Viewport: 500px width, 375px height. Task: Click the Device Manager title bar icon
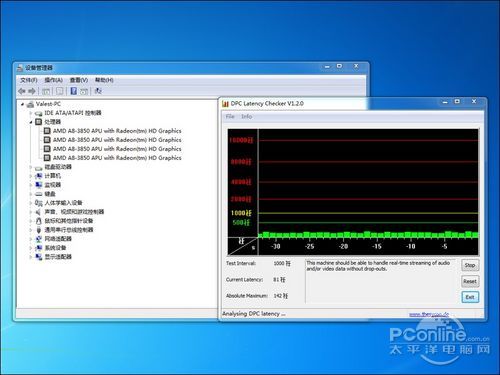click(x=20, y=68)
